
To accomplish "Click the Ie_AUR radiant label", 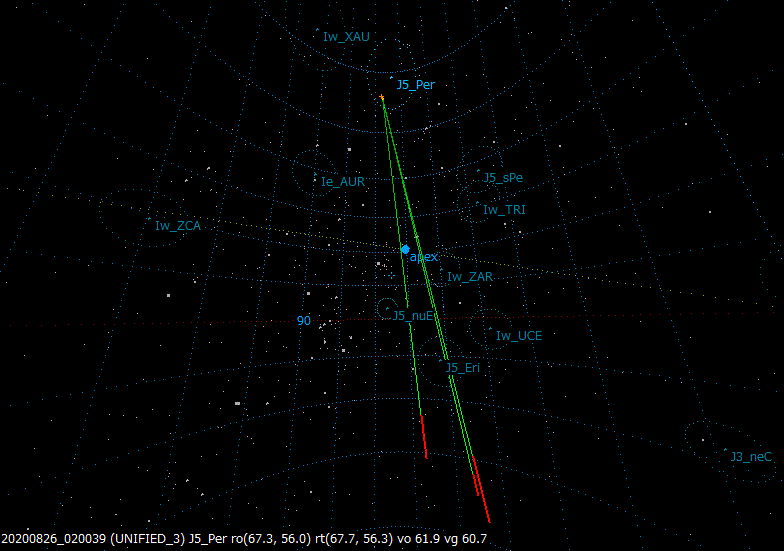I will [343, 182].
